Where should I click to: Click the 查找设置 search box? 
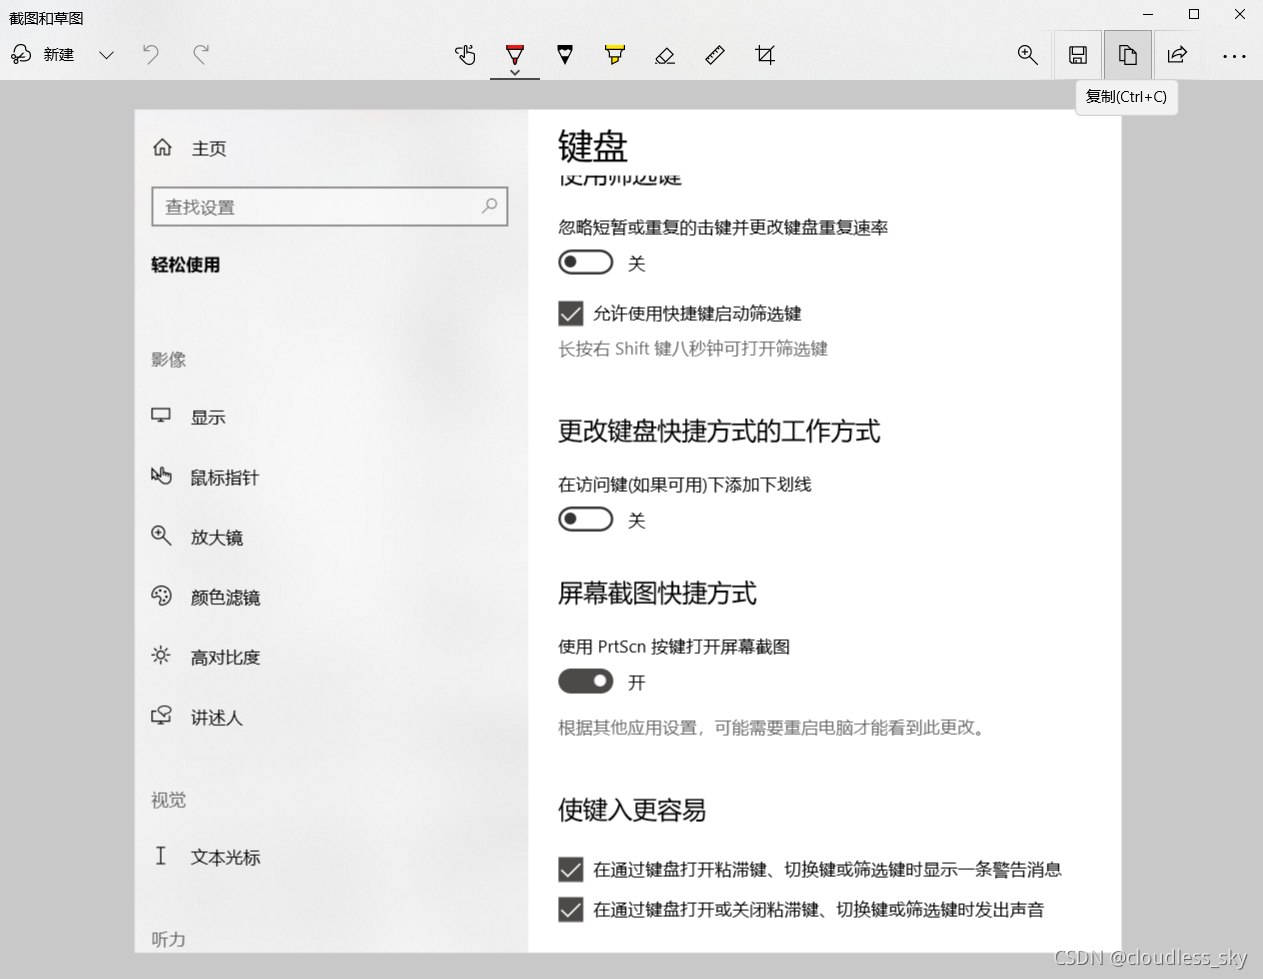tap(330, 207)
